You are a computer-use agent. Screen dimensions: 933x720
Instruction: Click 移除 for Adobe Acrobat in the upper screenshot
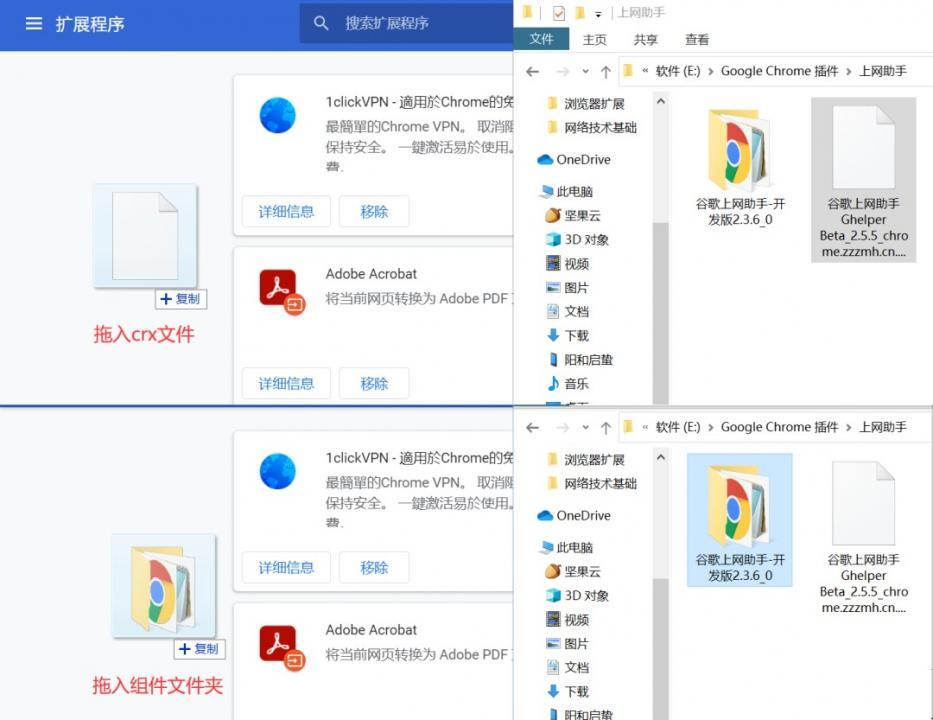tap(374, 383)
